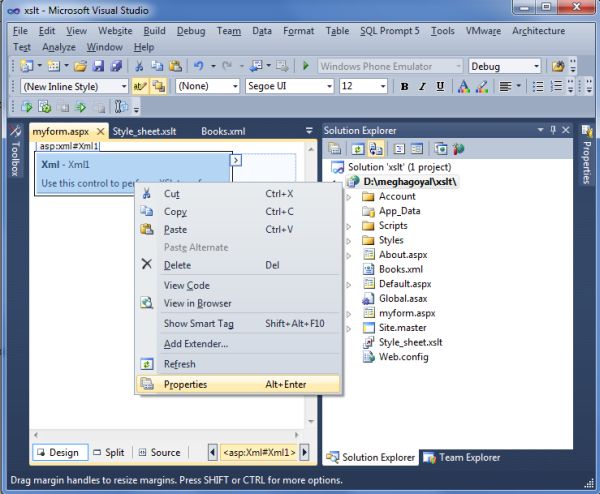This screenshot has width=600, height=494.
Task: Click Copy Web Site icon in Solution Explorer
Action: [x=440, y=149]
